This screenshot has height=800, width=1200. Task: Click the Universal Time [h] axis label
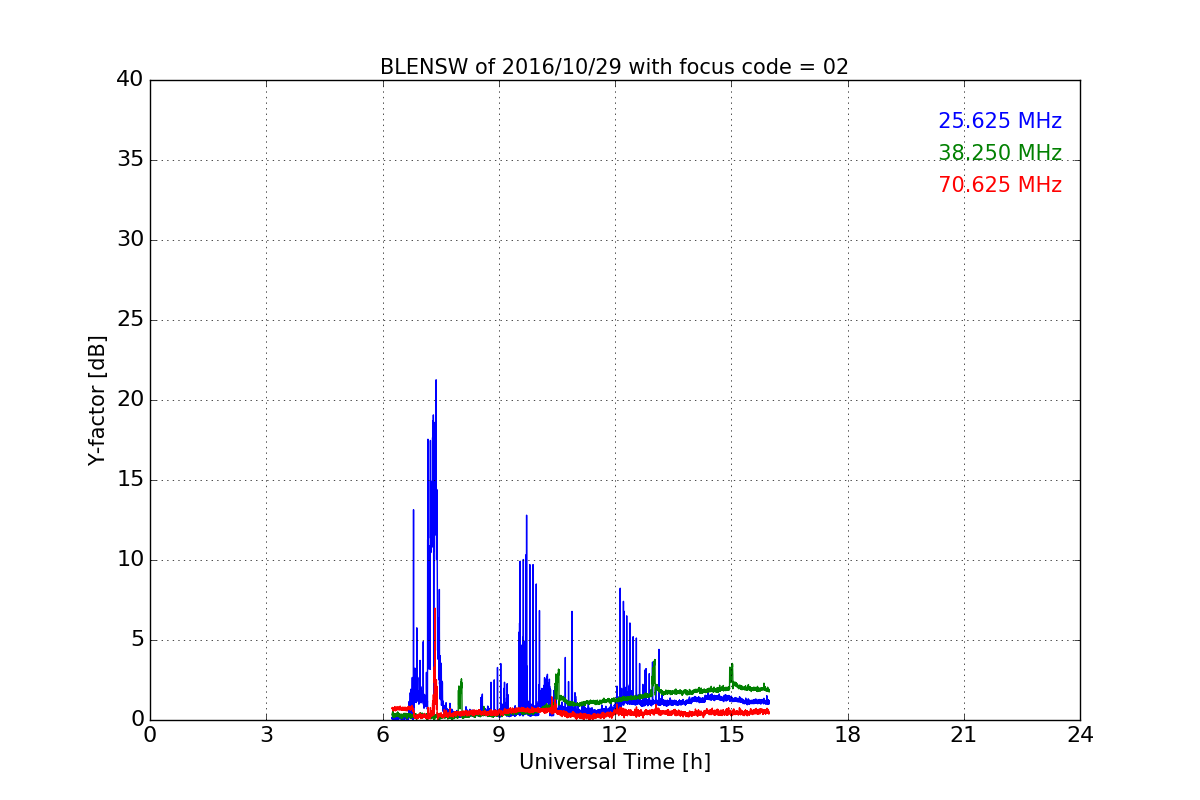point(614,762)
